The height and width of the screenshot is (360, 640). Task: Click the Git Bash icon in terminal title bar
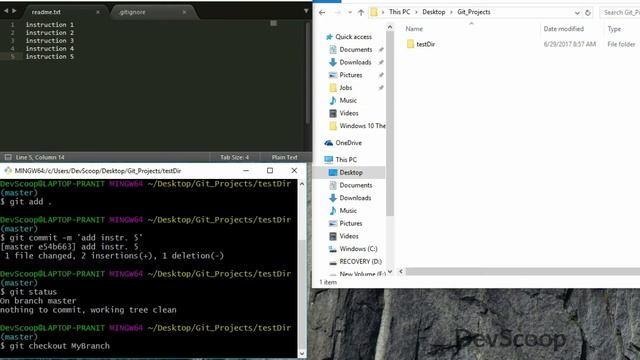[8, 171]
